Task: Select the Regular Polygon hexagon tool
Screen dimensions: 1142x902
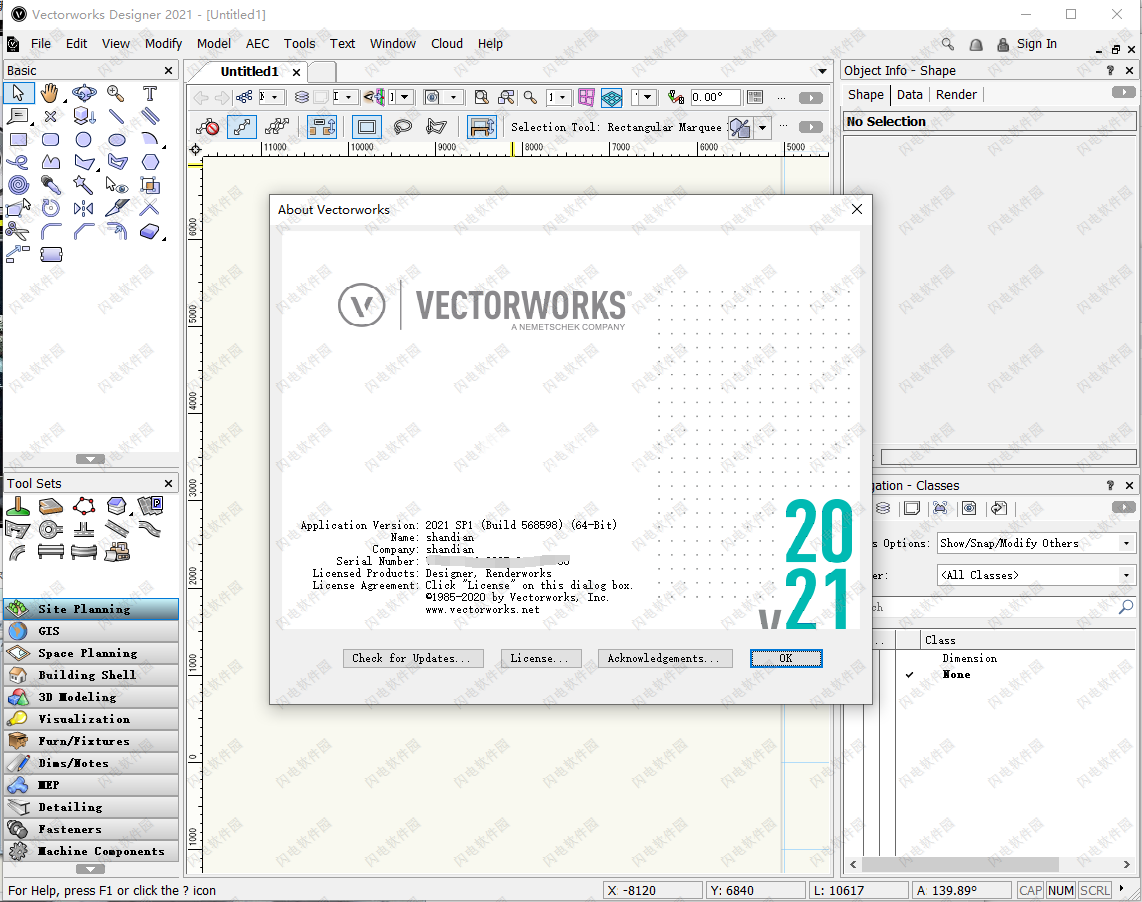Action: click(x=150, y=162)
